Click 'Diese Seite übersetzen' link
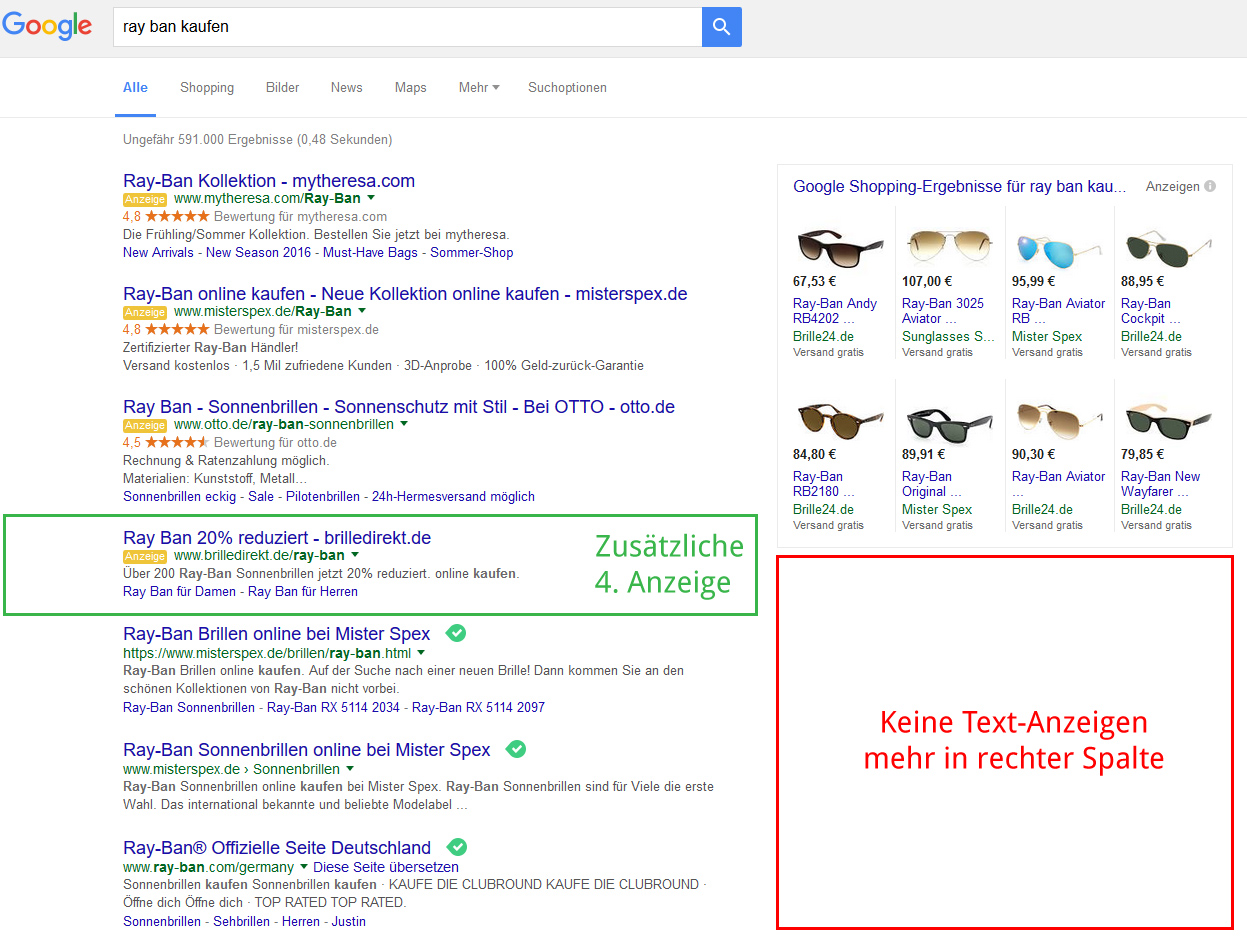Image resolution: width=1247 pixels, height=942 pixels. (x=386, y=868)
